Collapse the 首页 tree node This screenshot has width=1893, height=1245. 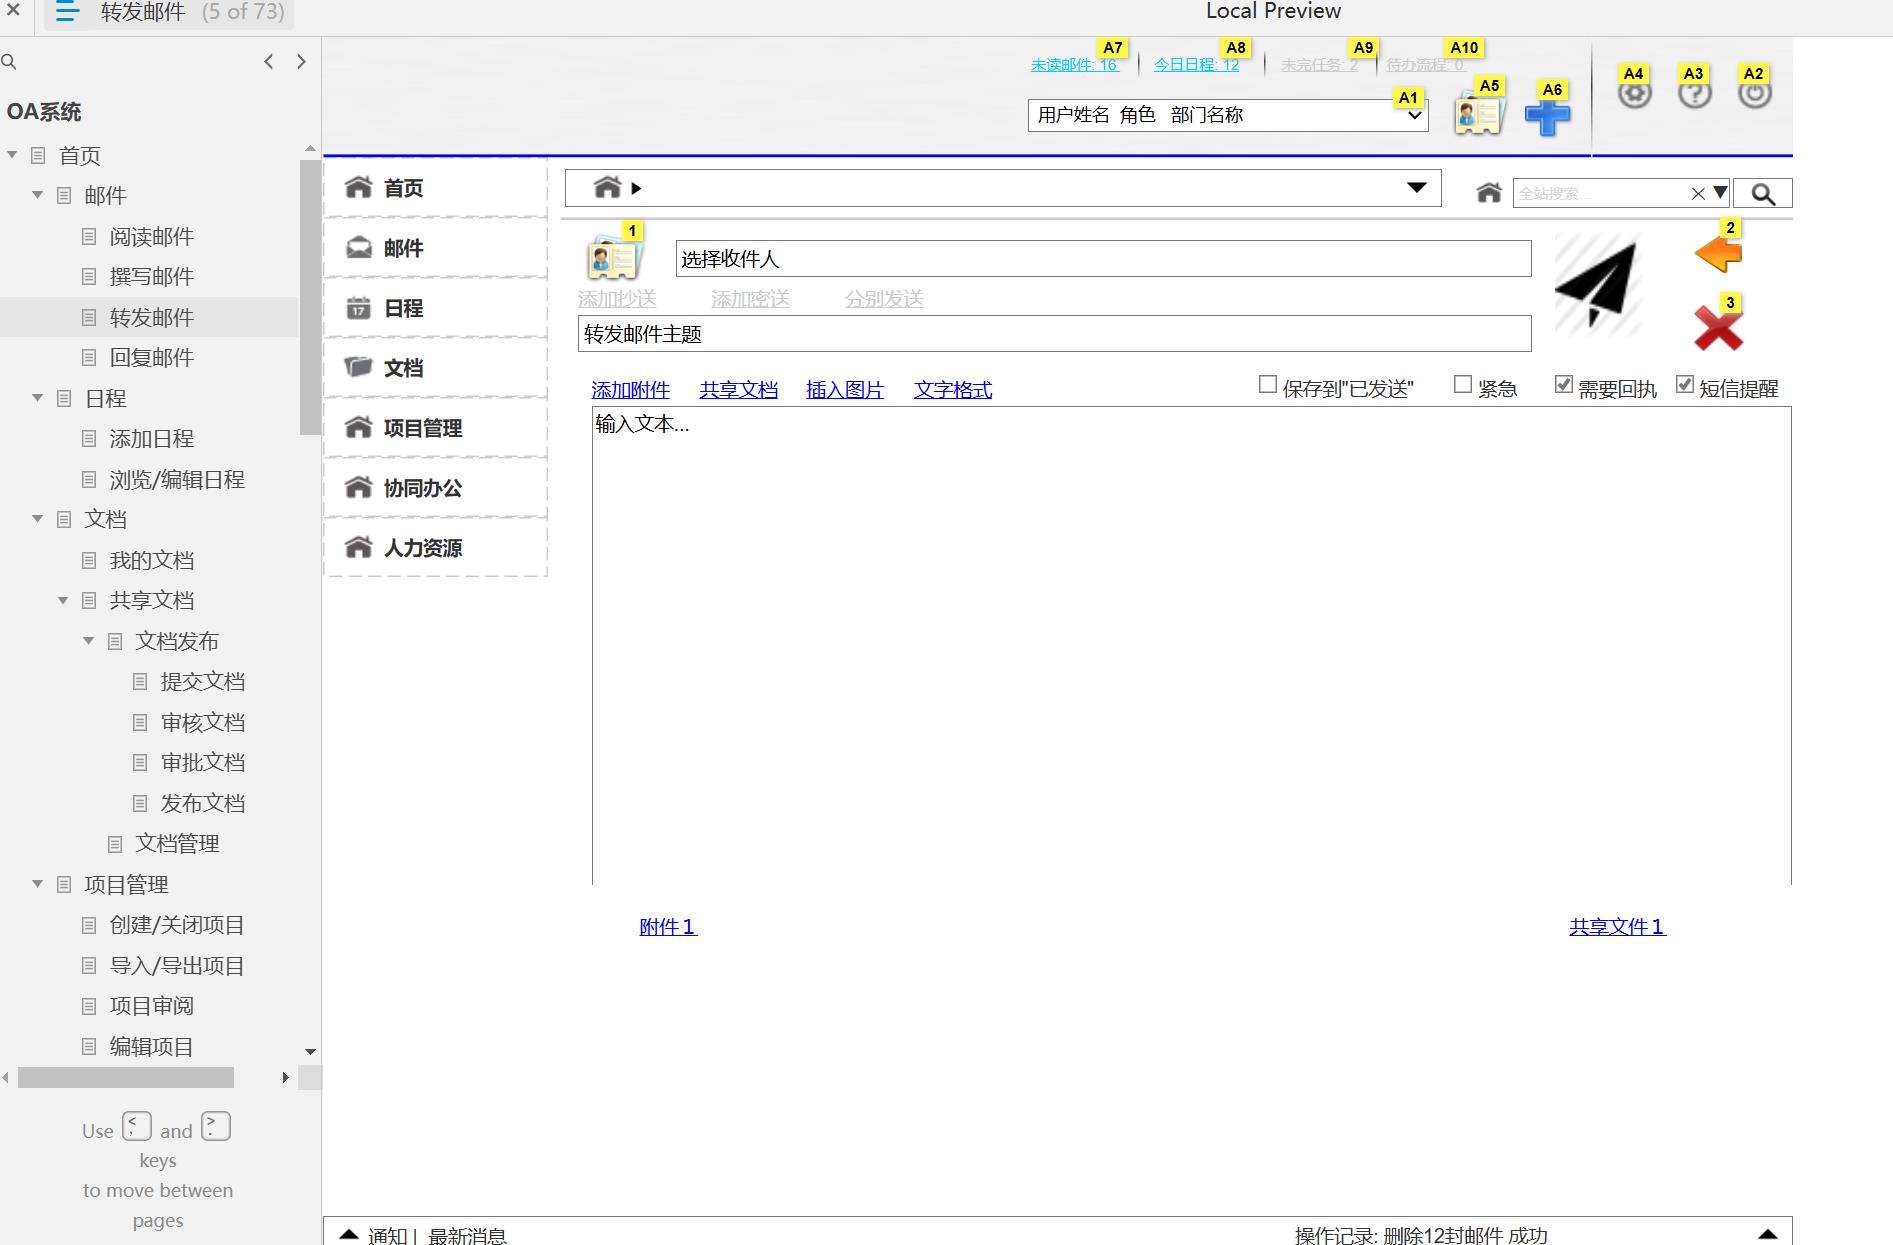click(13, 155)
